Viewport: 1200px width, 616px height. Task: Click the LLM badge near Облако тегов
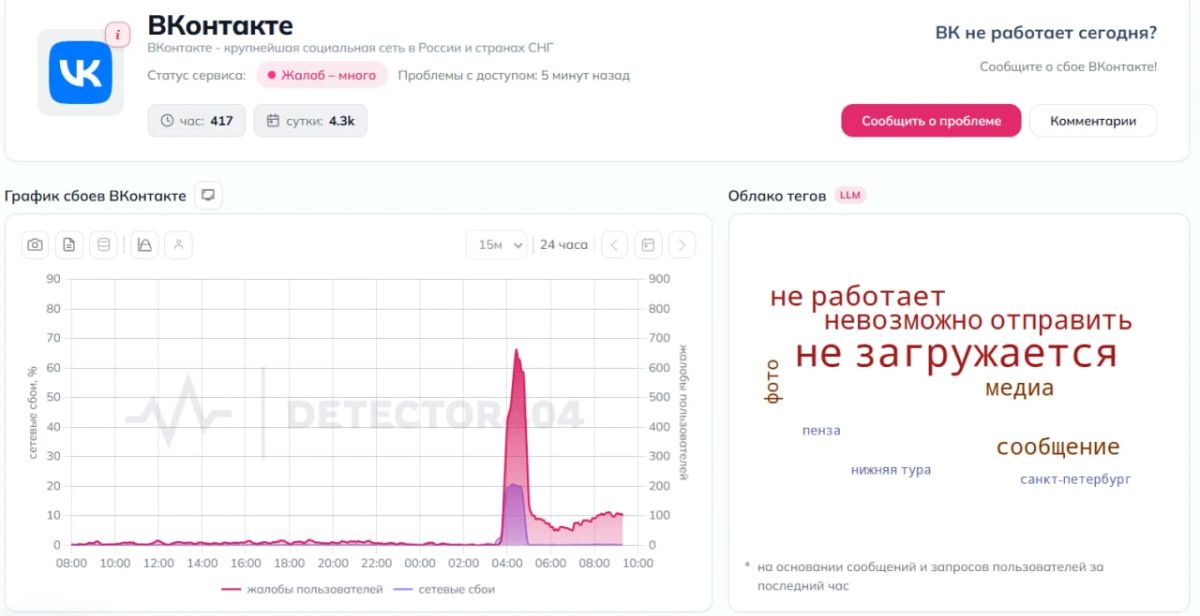click(x=850, y=195)
